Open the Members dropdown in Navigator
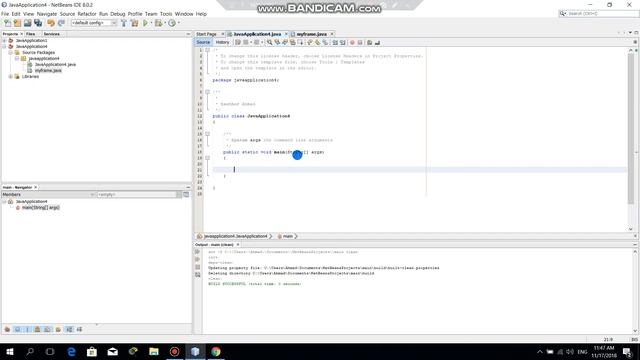The image size is (640, 360). coord(48,195)
